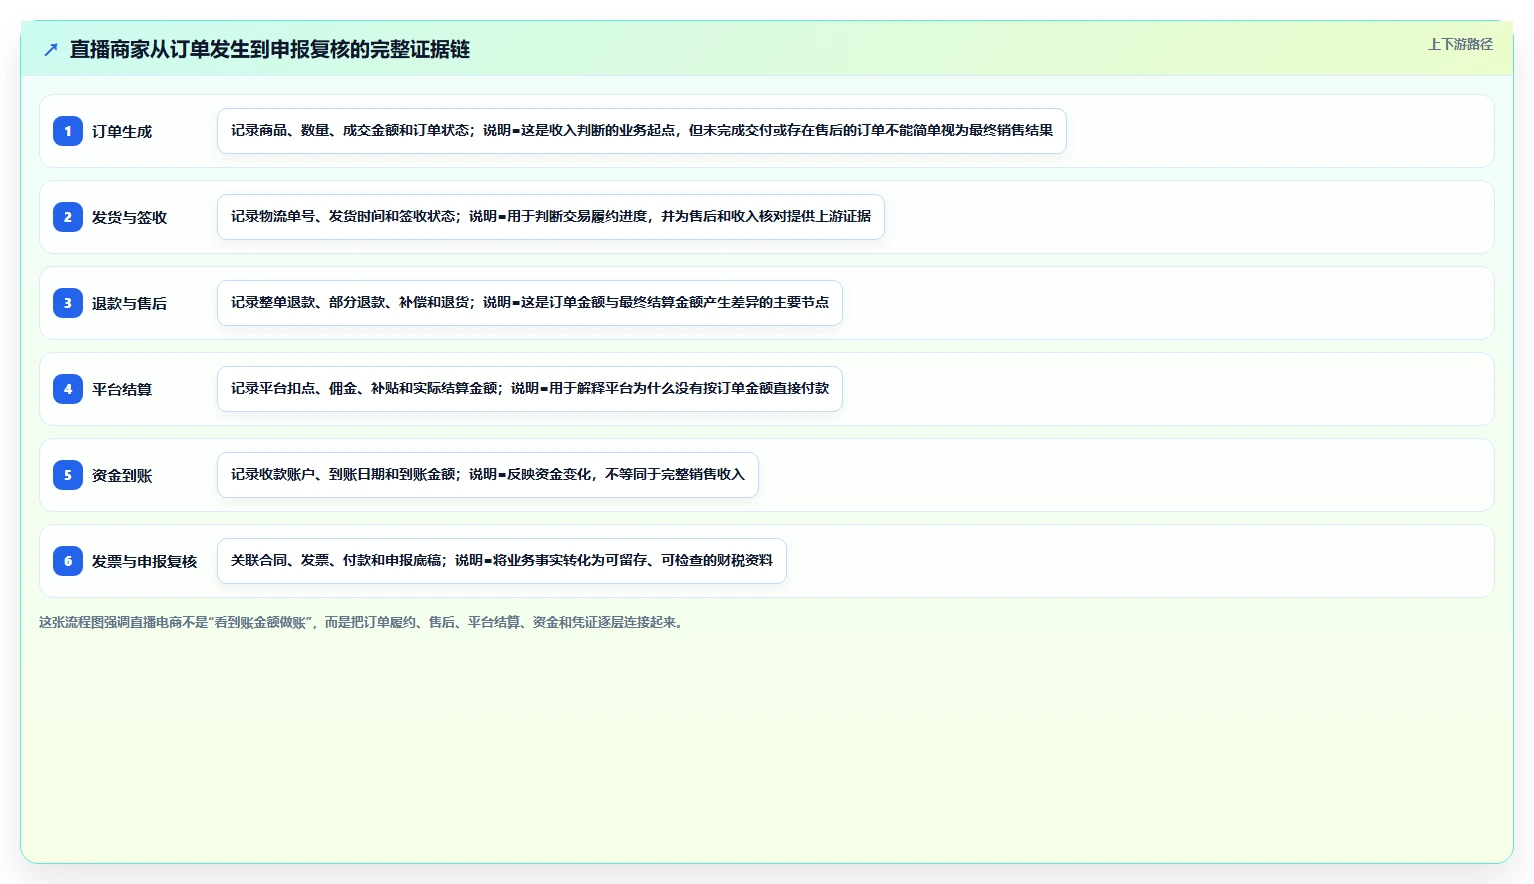Click the 上下游路径 label
The image size is (1534, 884).
click(x=1460, y=44)
